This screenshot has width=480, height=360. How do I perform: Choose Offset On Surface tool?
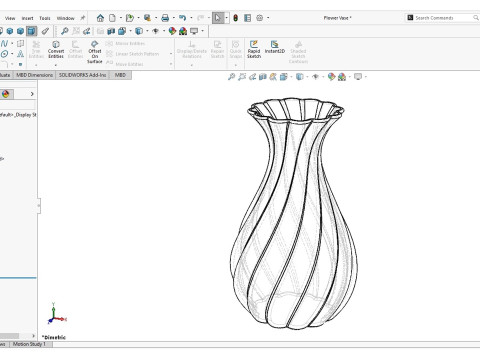click(95, 52)
